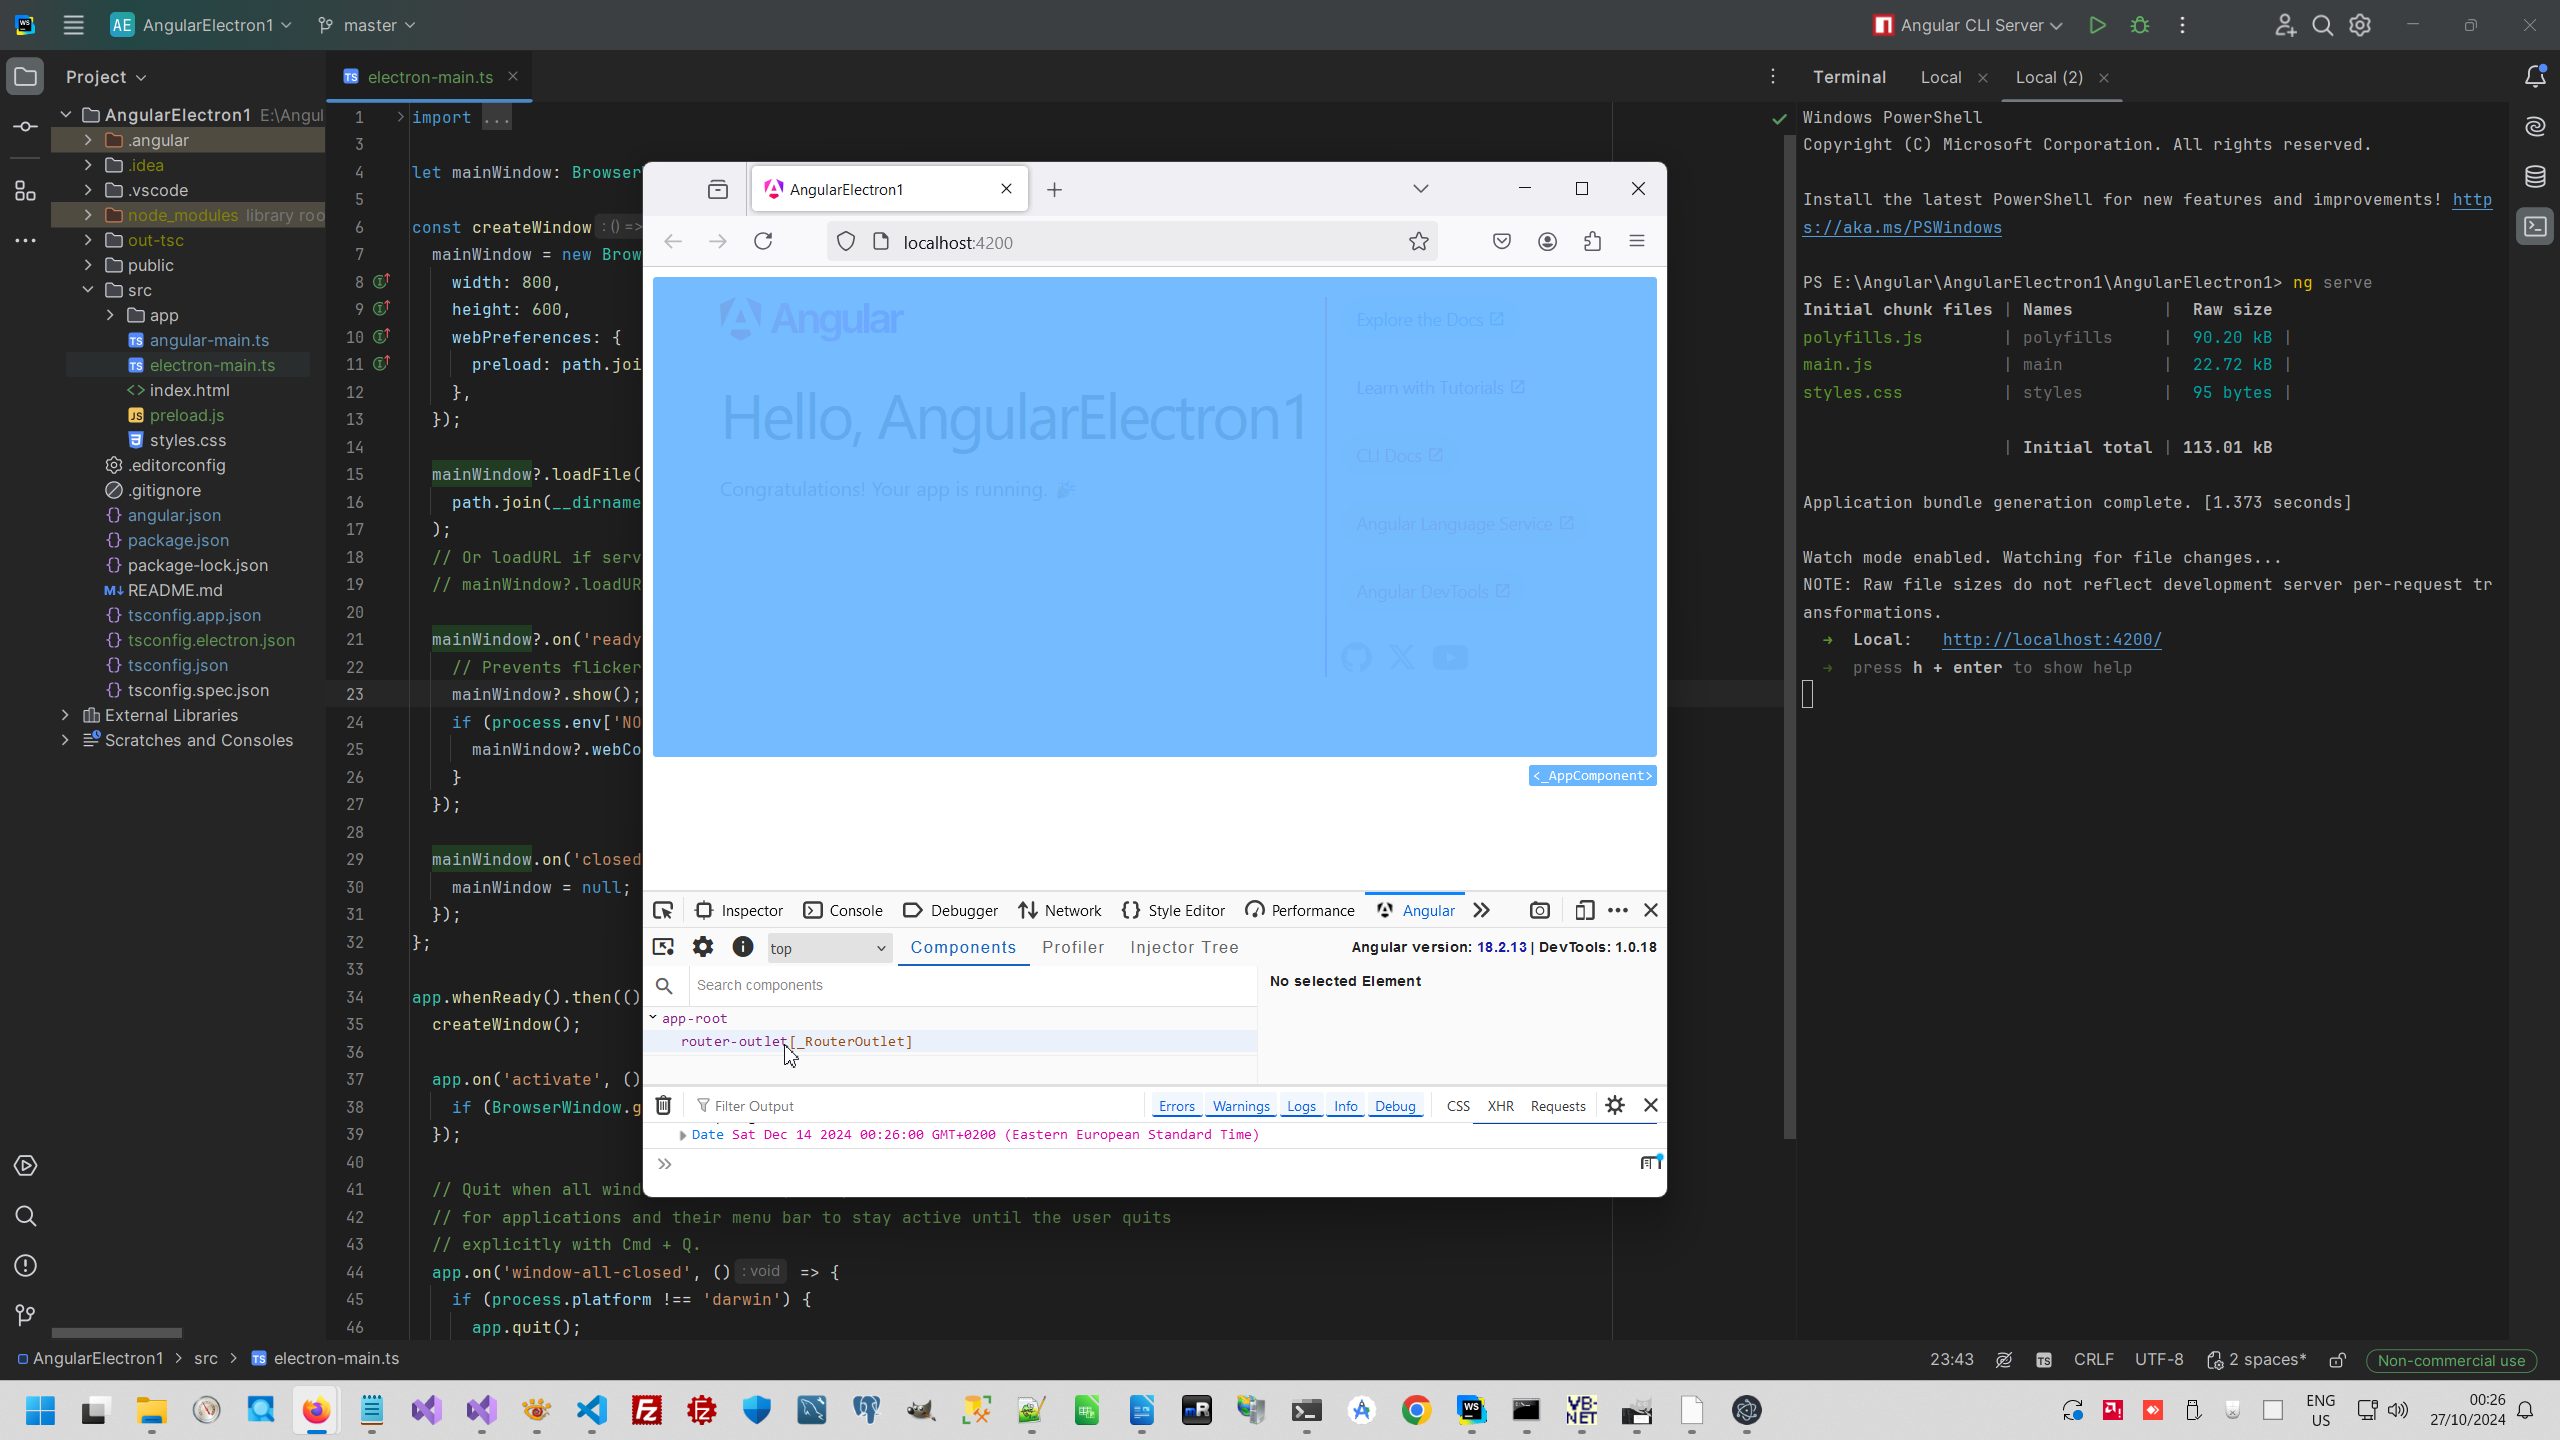Run Angular CLI Server with the play icon
Screen dimensions: 2560x1440
[2097, 25]
